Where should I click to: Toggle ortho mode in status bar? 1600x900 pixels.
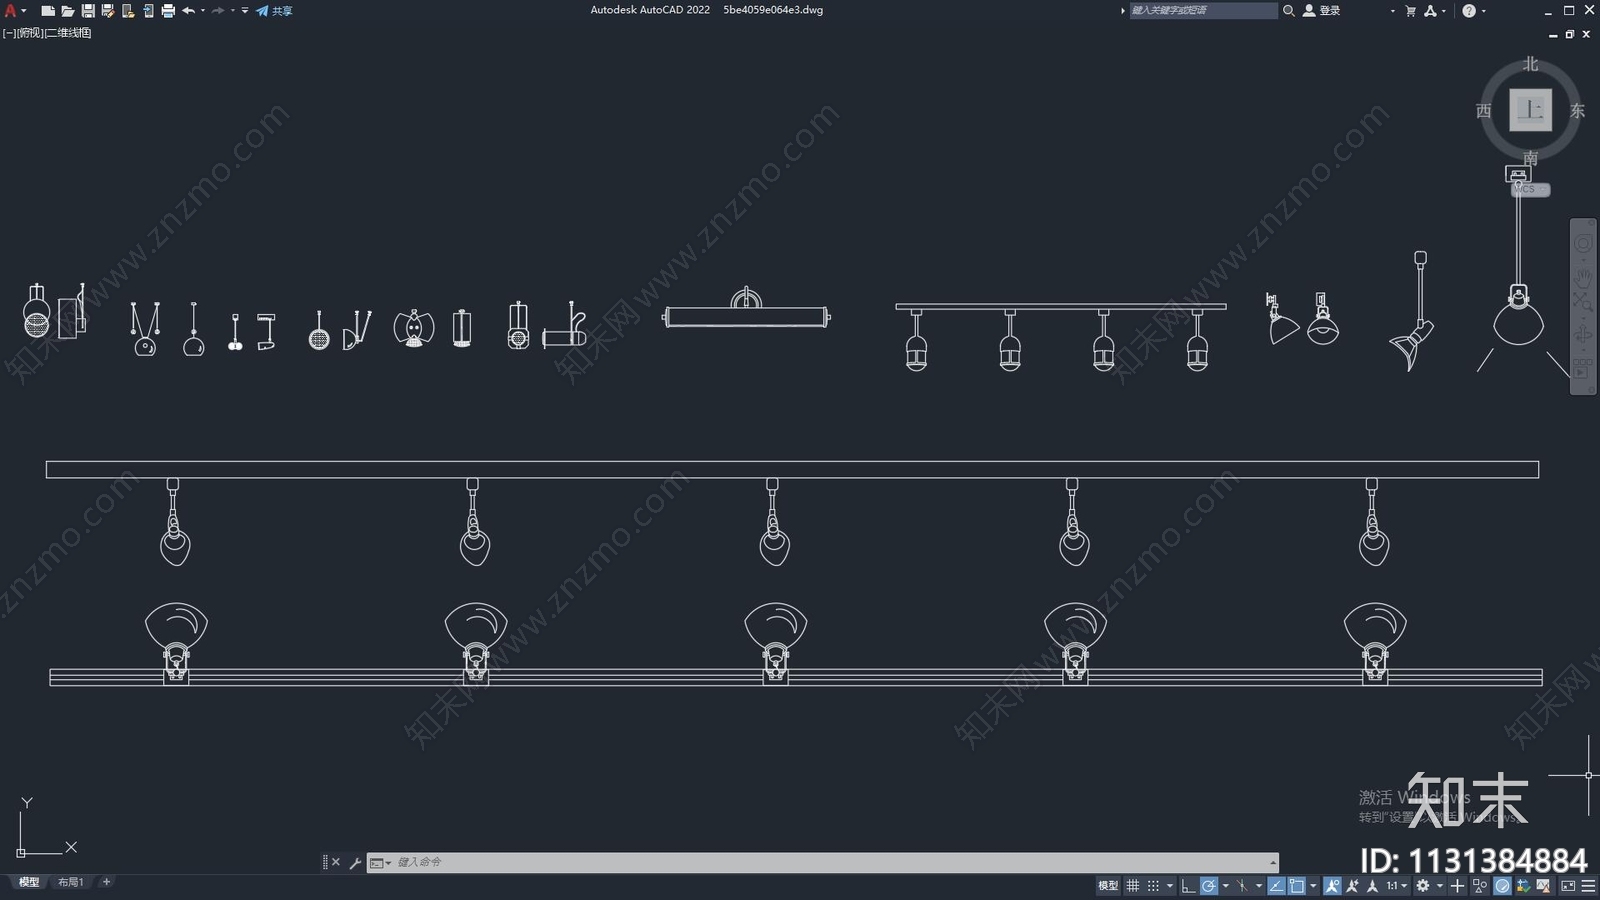[x=1188, y=886]
